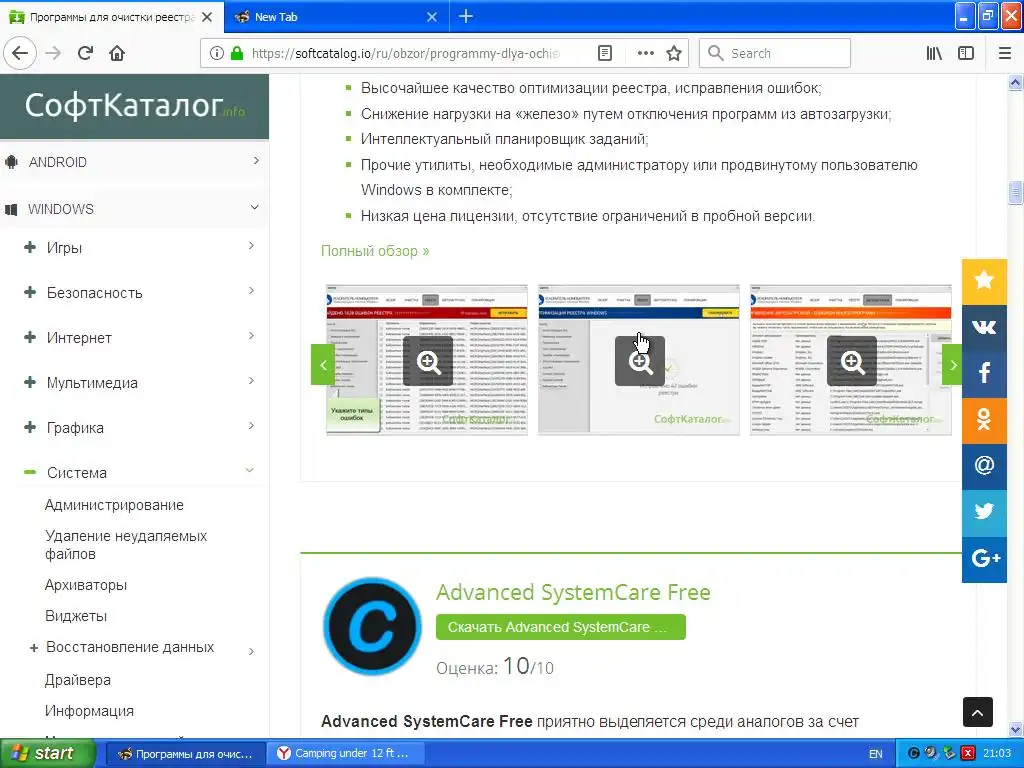The height and width of the screenshot is (768, 1024).
Task: Click the Windows start button
Action: [47, 753]
